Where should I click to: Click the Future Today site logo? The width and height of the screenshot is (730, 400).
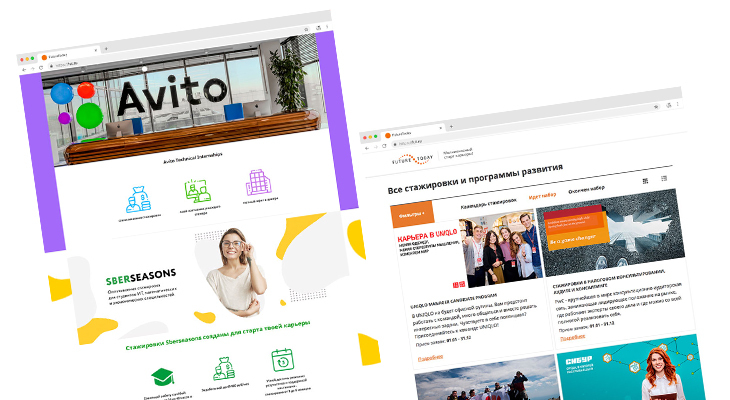412,159
